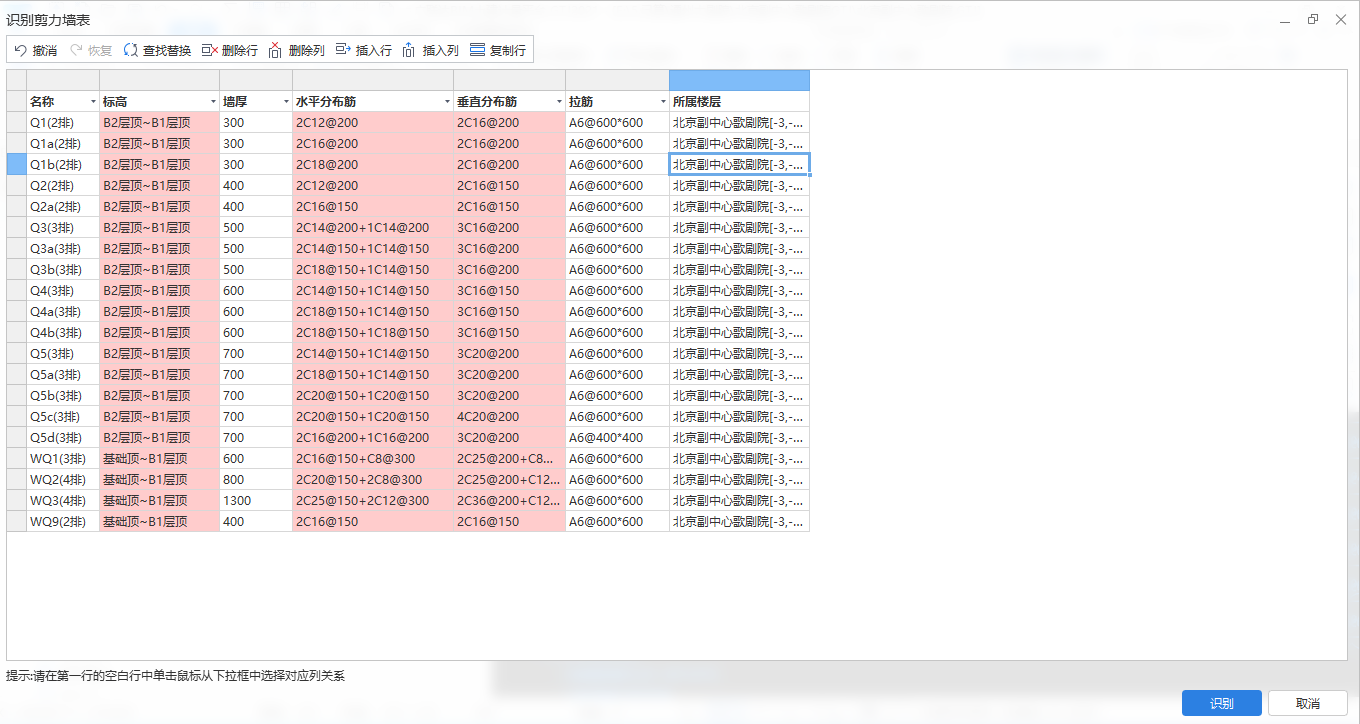Click the 删除列 delete column icon
This screenshot has height=724, width=1360.
pos(276,50)
